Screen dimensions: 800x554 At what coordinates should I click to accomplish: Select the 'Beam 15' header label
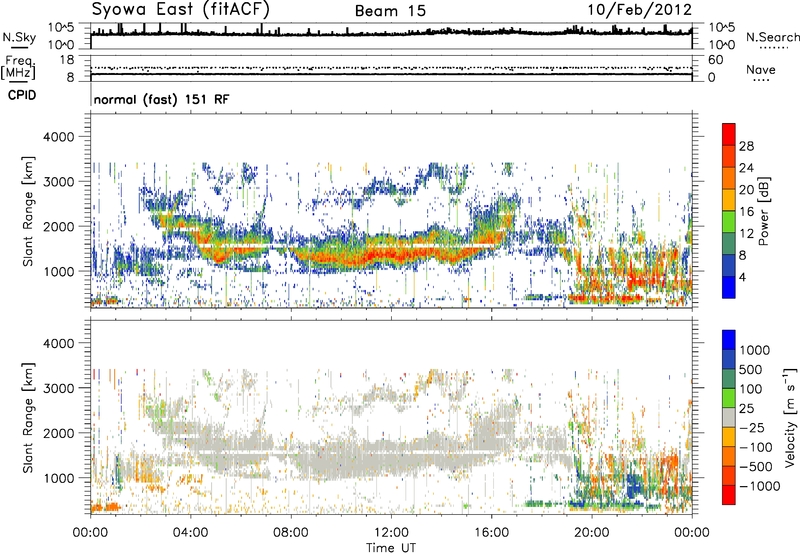(x=390, y=11)
